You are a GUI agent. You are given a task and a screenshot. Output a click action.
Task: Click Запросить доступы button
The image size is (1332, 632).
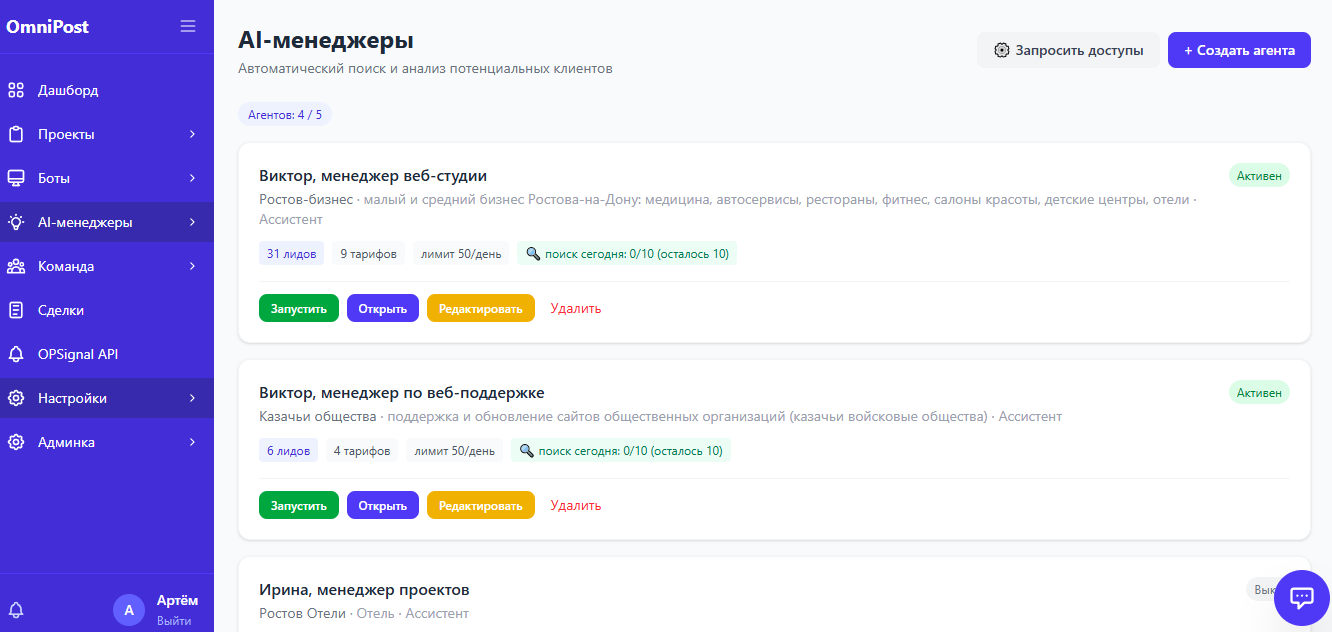pyautogui.click(x=1068, y=50)
